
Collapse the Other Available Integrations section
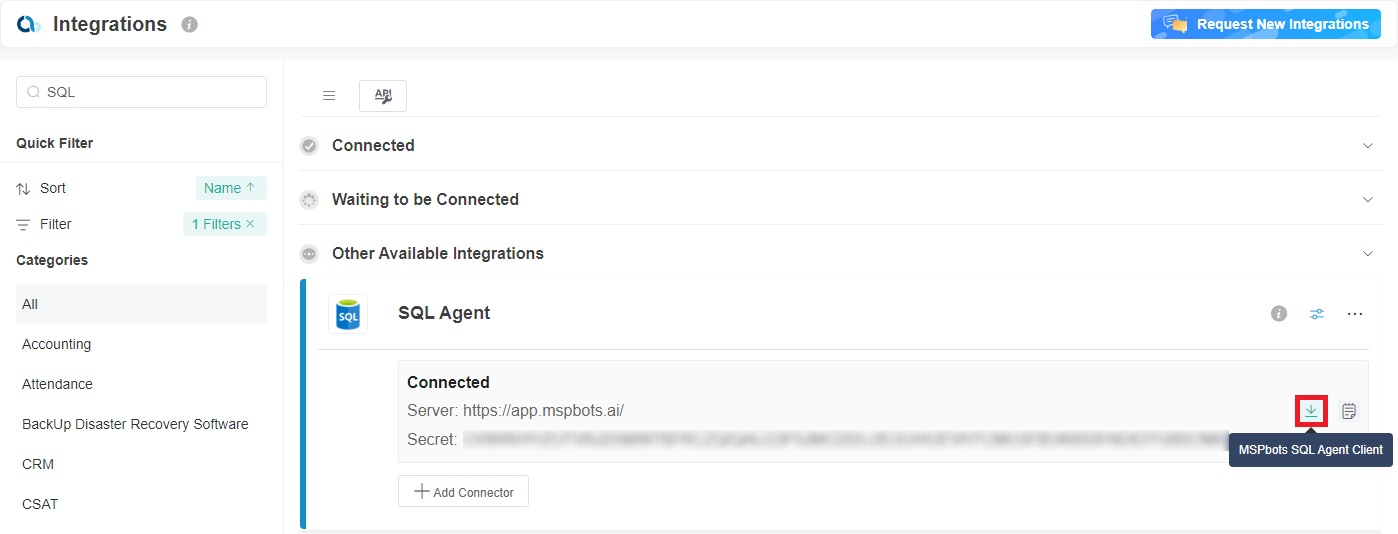pyautogui.click(x=1368, y=254)
